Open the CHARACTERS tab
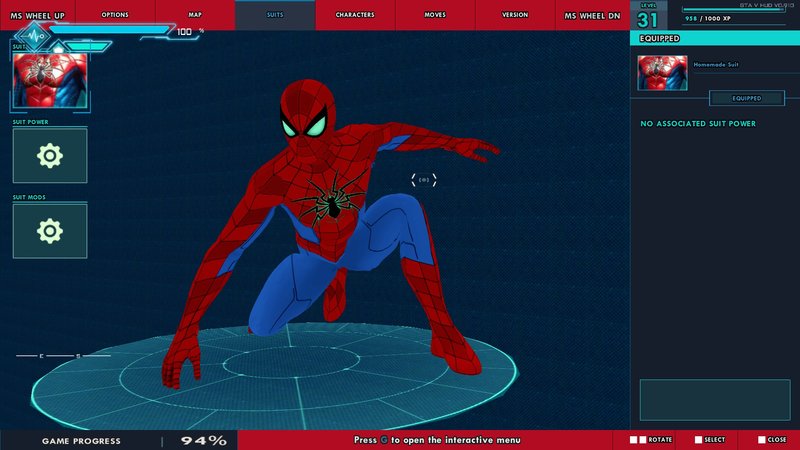Image resolution: width=800 pixels, height=450 pixels. pyautogui.click(x=355, y=15)
